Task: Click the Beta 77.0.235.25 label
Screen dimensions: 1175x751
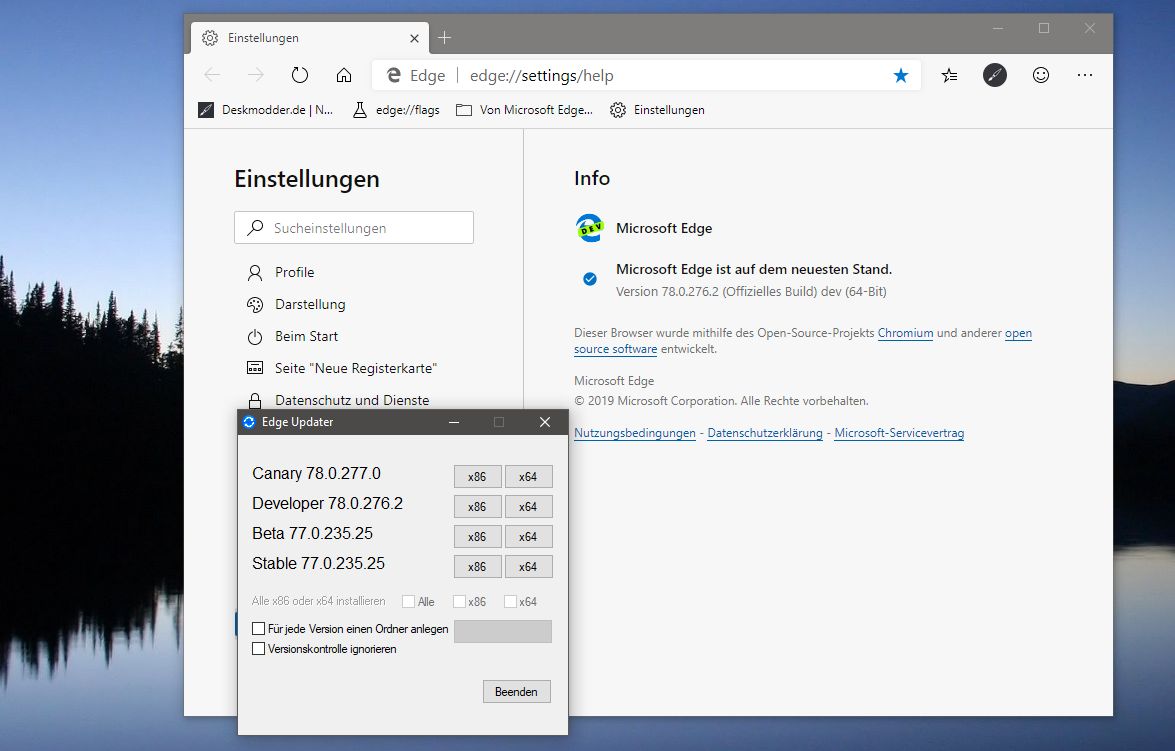Action: 312,534
